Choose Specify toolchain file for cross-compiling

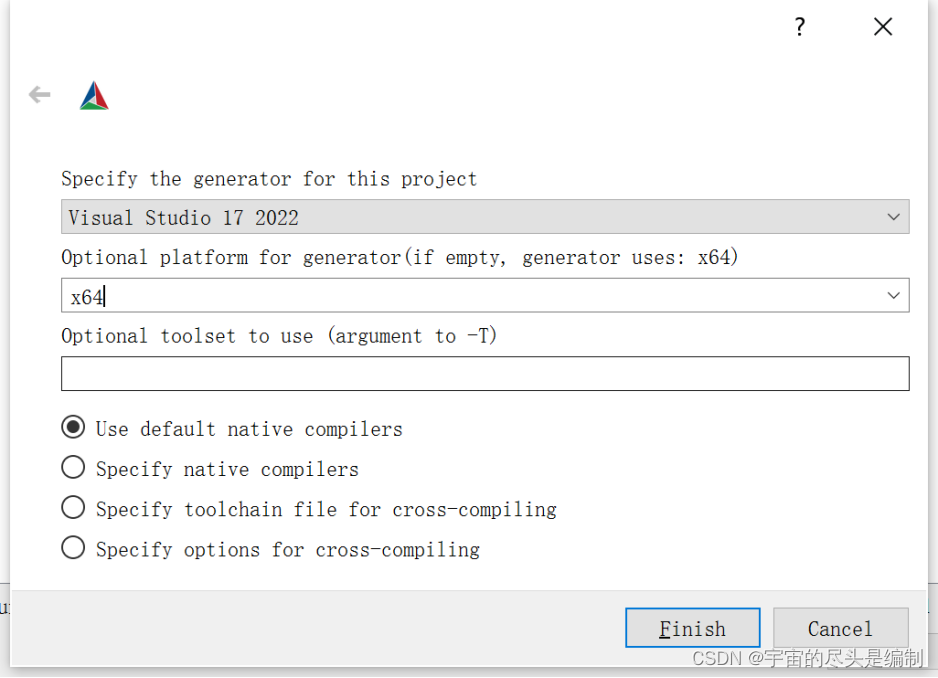click(73, 507)
